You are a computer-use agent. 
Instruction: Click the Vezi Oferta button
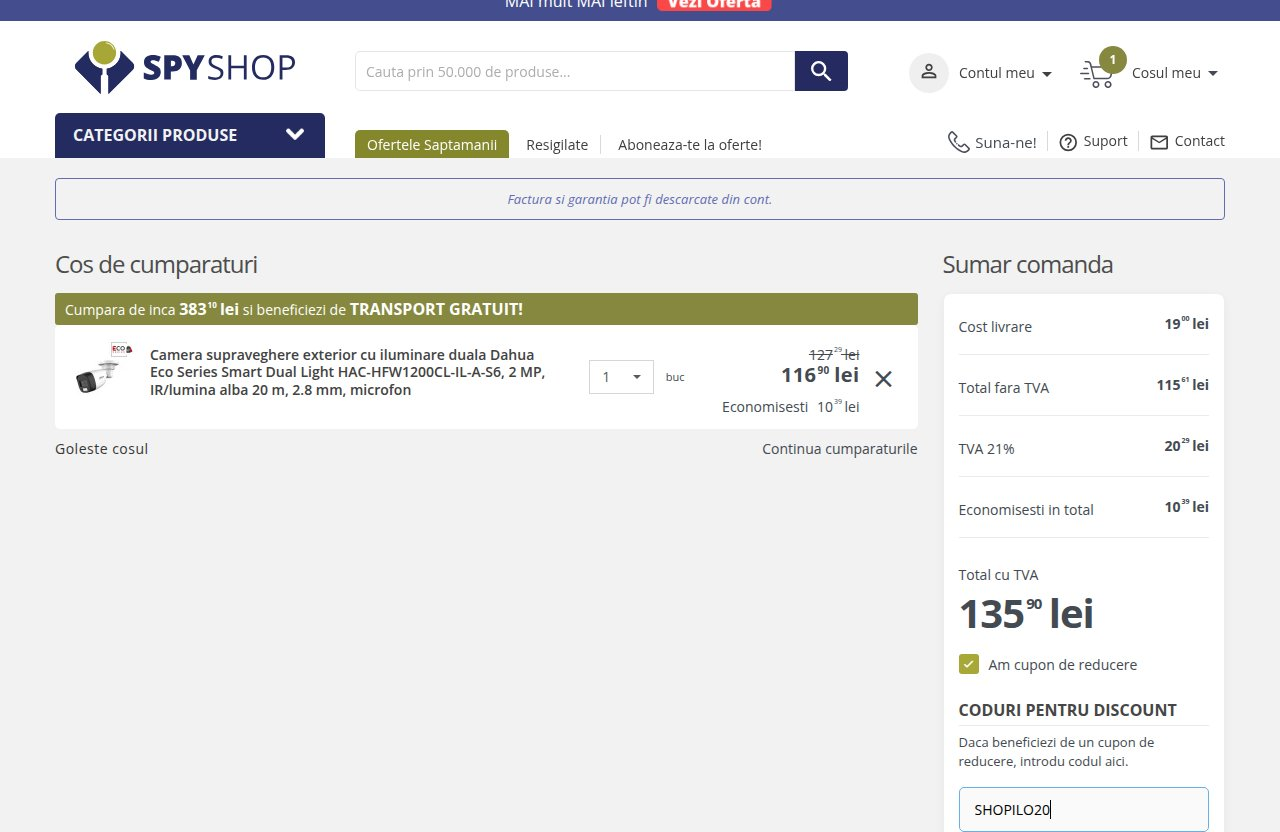(714, 4)
